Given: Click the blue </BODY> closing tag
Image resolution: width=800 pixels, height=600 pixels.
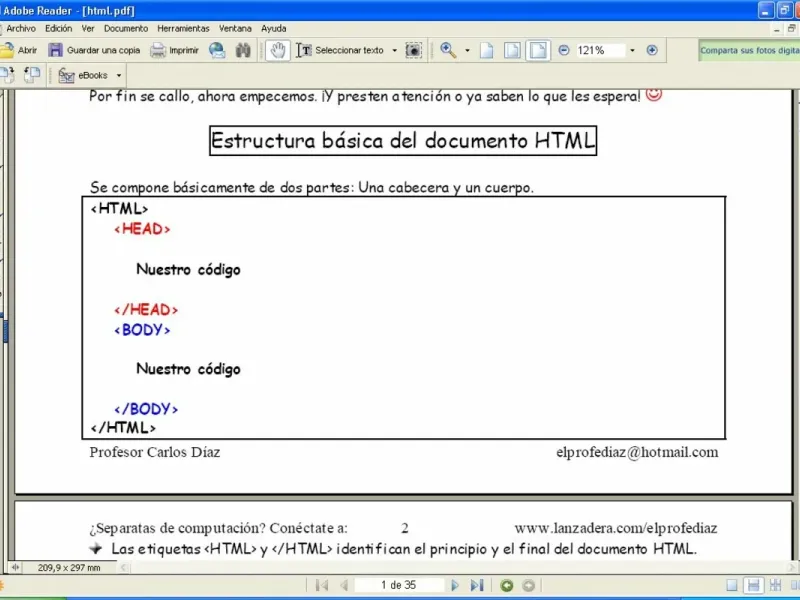Looking at the screenshot, I should pyautogui.click(x=146, y=409).
